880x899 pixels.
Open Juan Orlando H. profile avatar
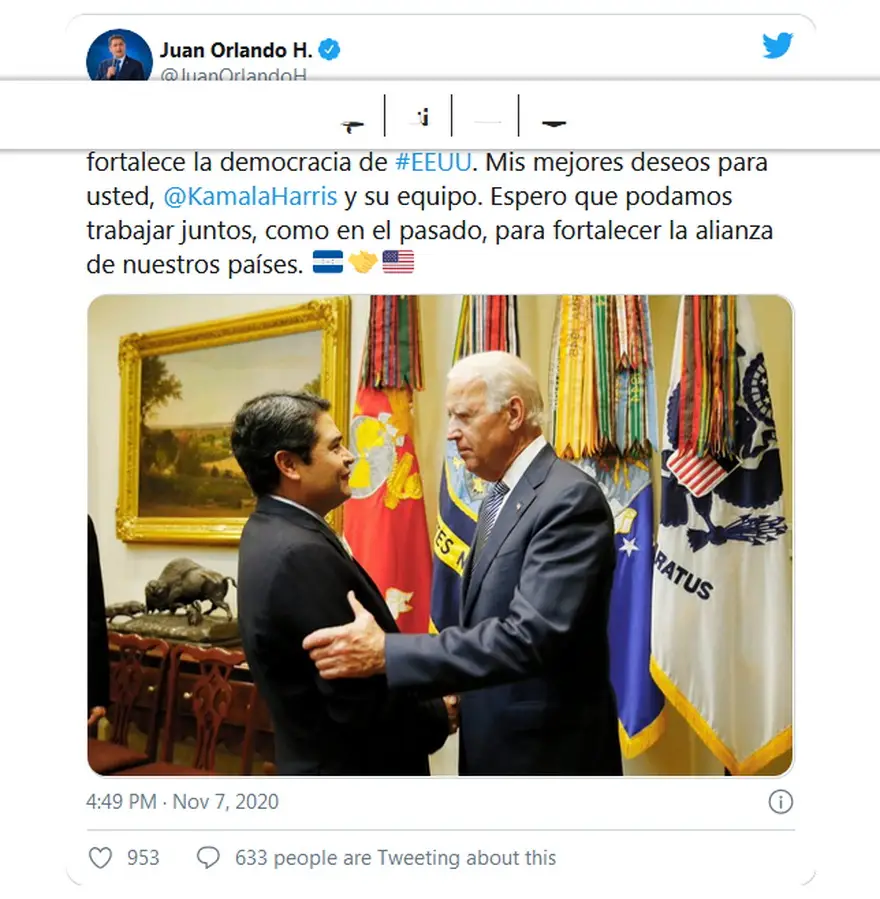pos(119,55)
